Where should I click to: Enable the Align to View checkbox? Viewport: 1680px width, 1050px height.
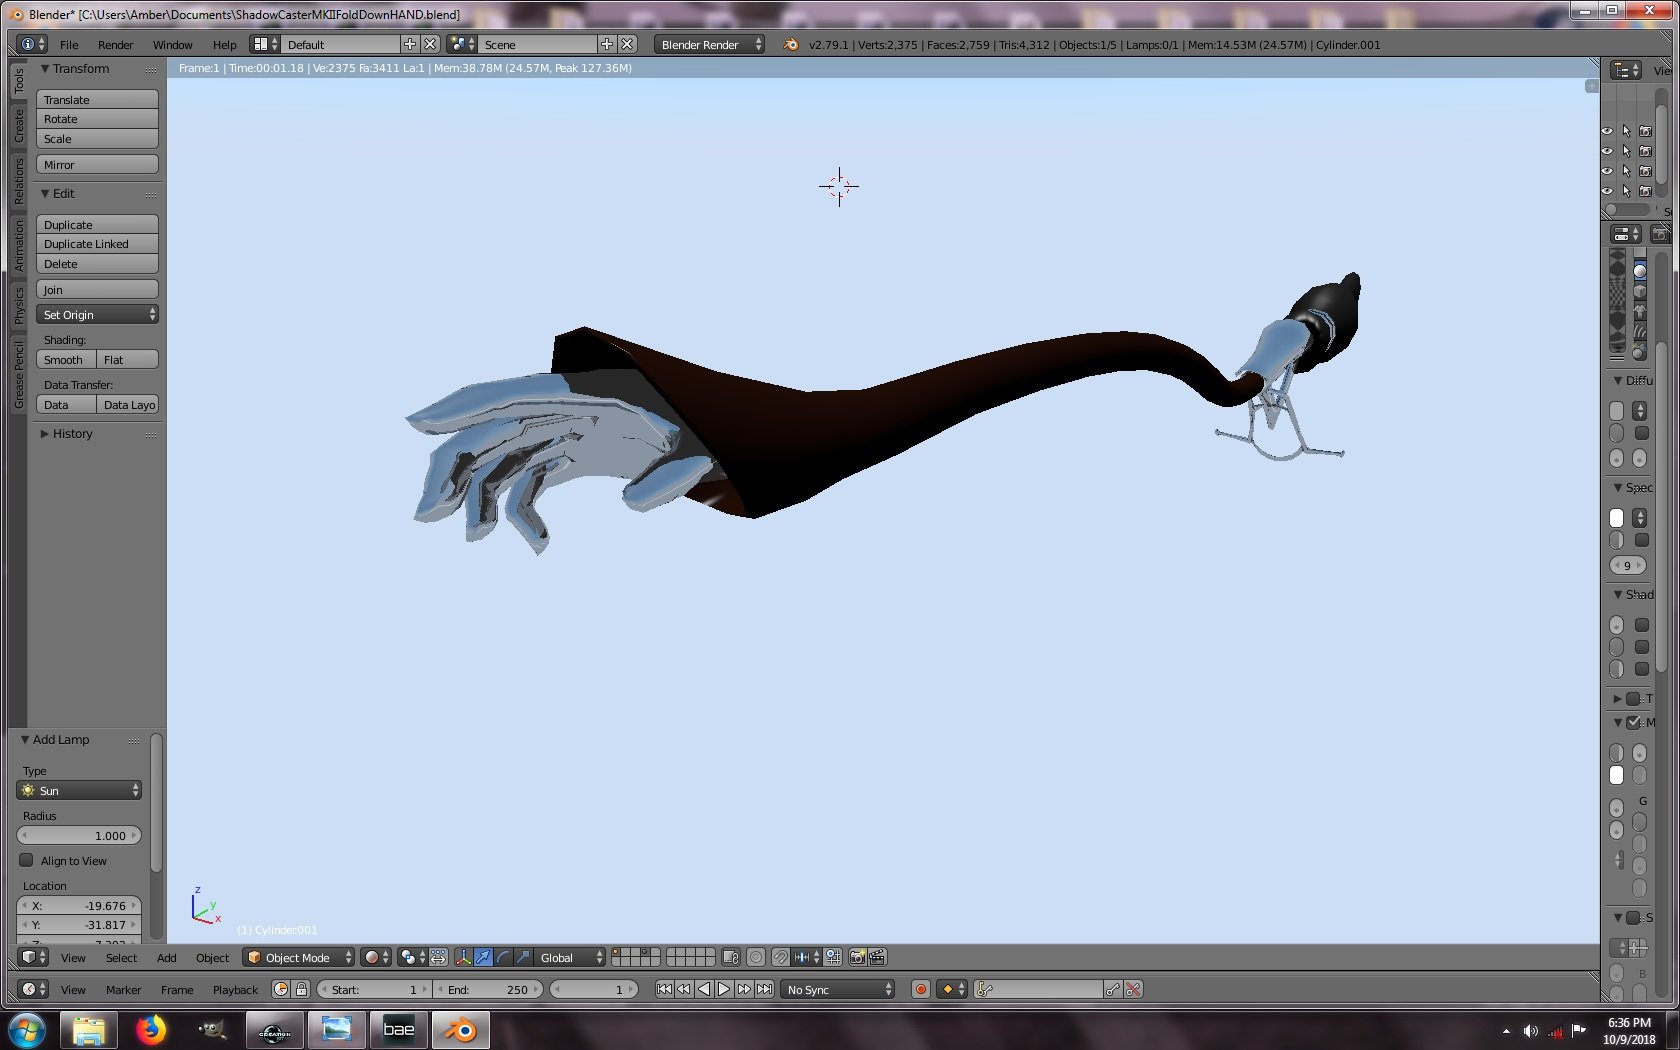click(26, 860)
